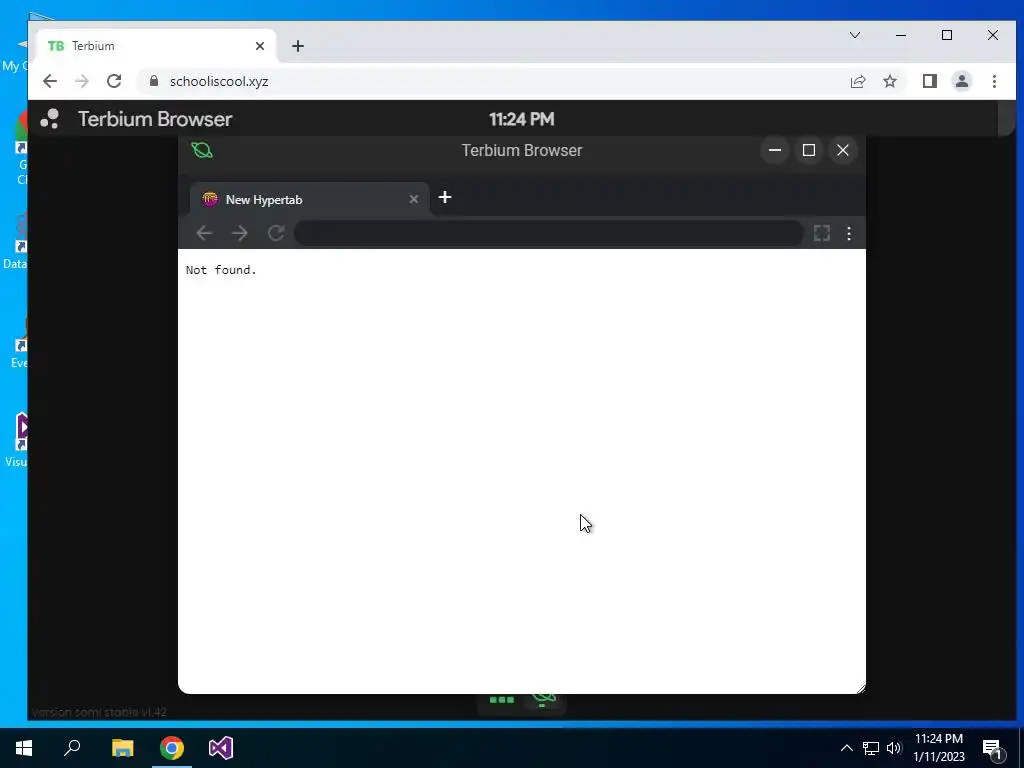Click planet browser icon in Terbium dock
Viewport: 1024px width, 768px height.
(x=543, y=699)
